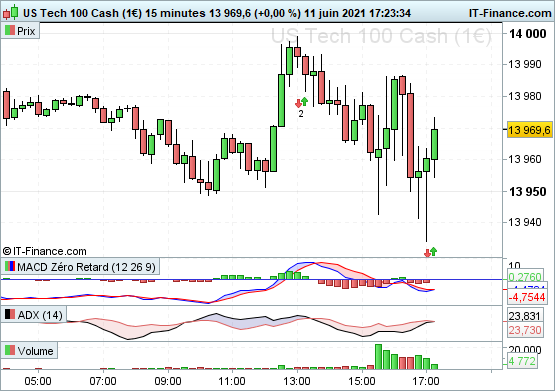Image resolution: width=555 pixels, height=391 pixels.
Task: Click the 15:00 time axis label
Action: 361,381
